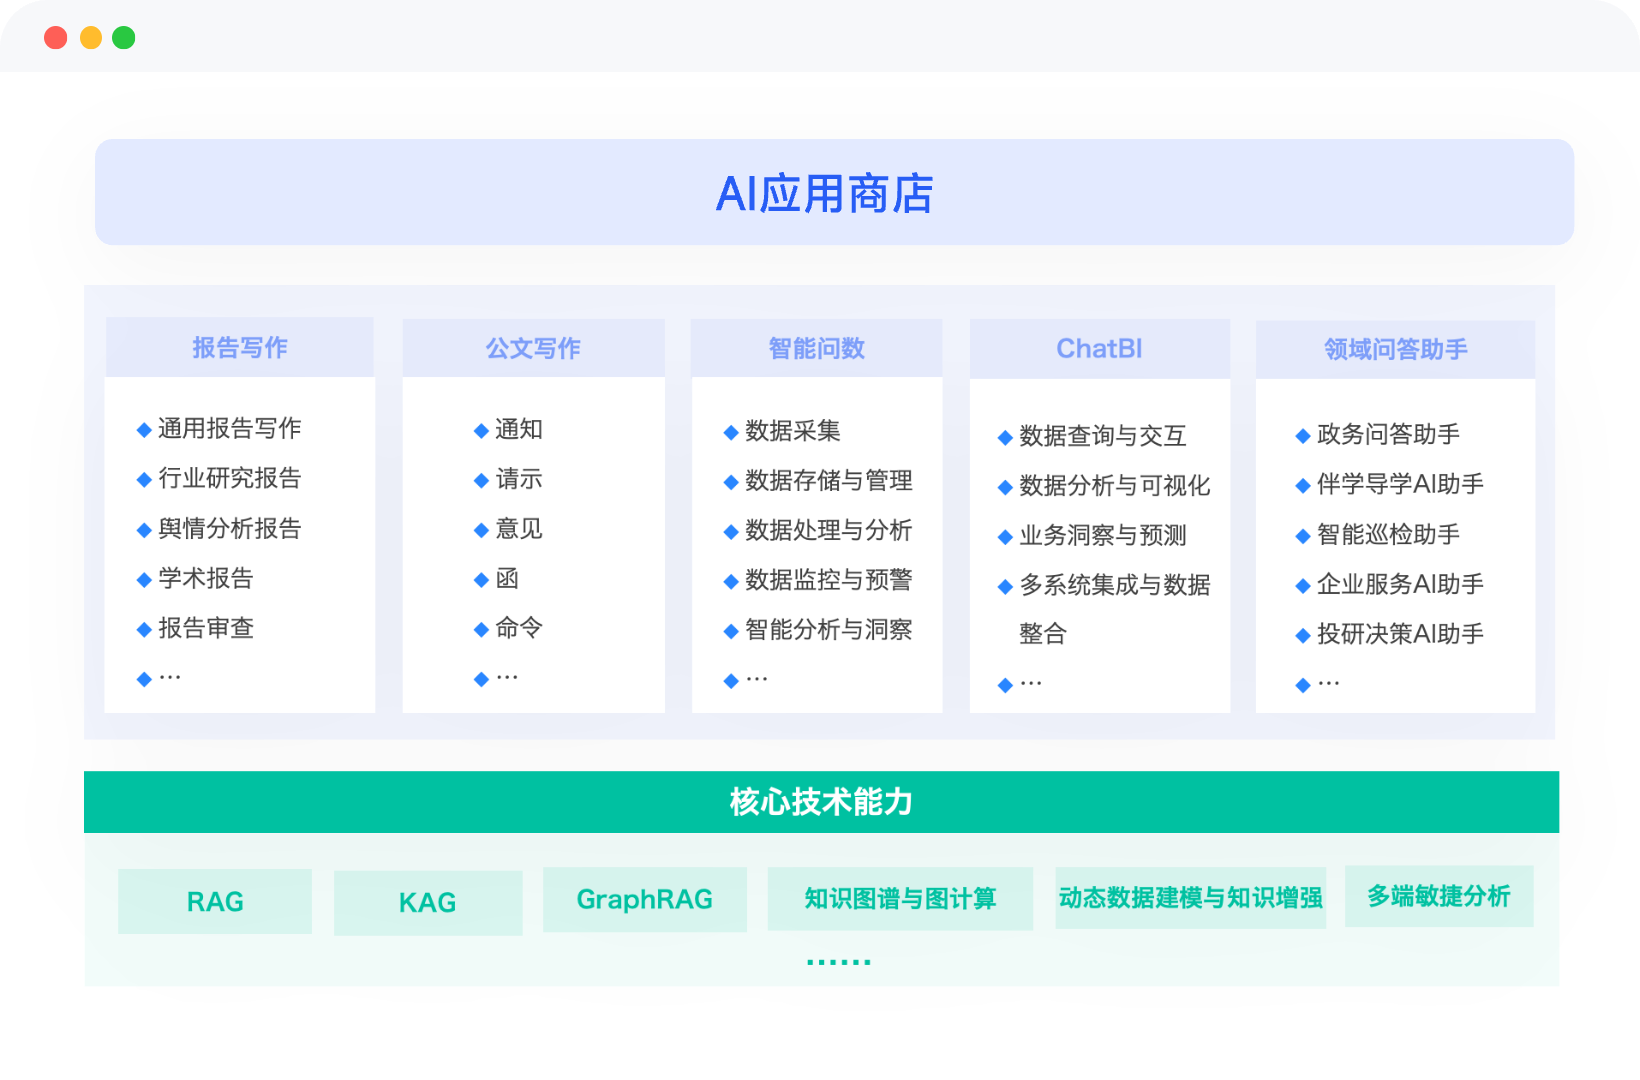
Task: Click the ellipsis under 报告写作 list
Action: (x=170, y=678)
